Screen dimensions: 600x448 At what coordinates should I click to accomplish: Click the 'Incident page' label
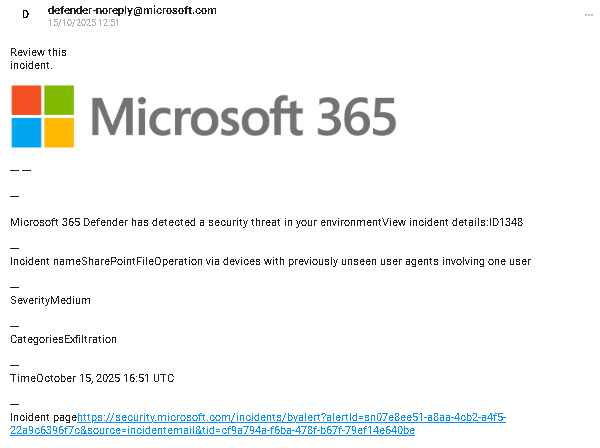(x=43, y=417)
